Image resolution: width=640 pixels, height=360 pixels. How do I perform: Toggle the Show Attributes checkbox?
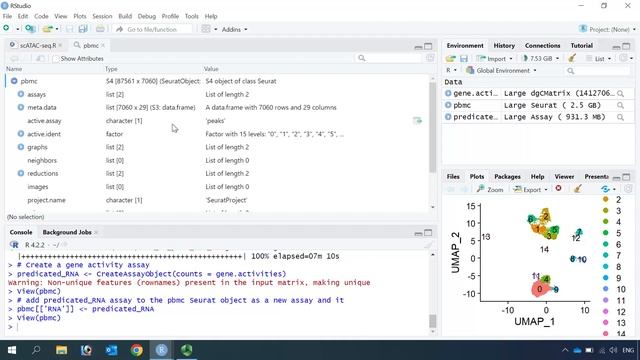(x=56, y=59)
